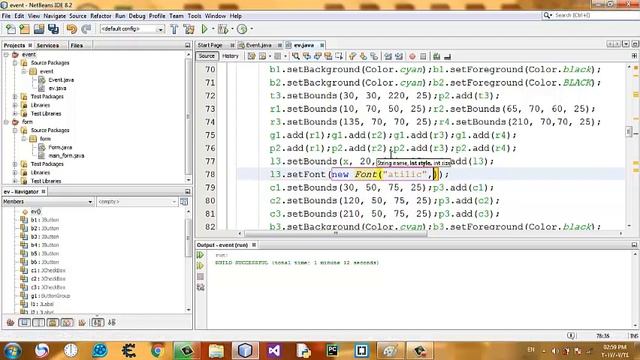Select Event.java in the Projects tree
Viewport: 640px width, 360px height.
tap(61, 80)
